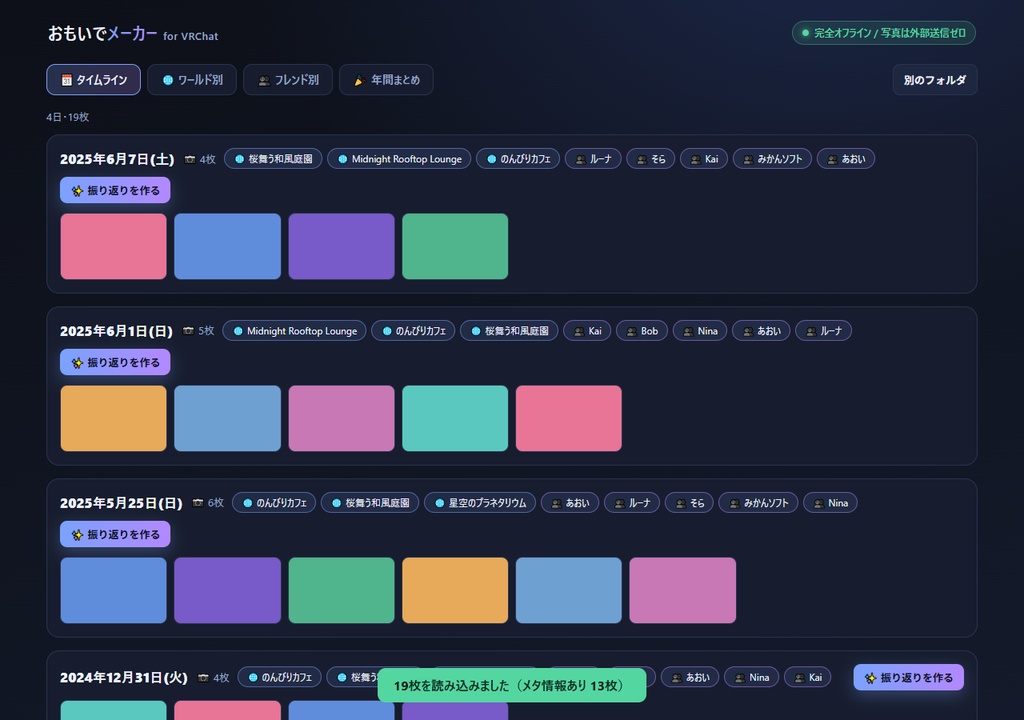Click the 2025年6月7日(土) date heading

pos(117,159)
